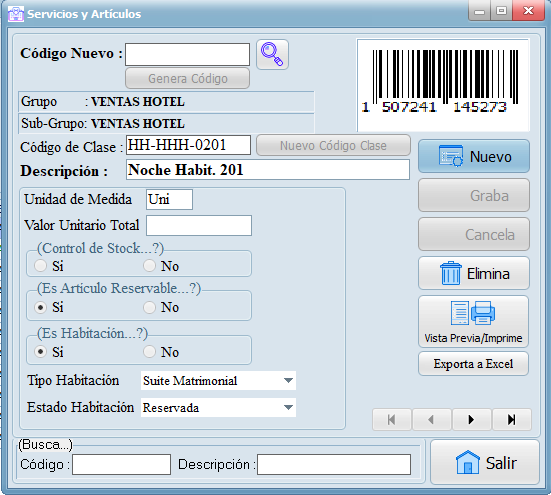Click the magnifying glass search icon

(x=272, y=54)
